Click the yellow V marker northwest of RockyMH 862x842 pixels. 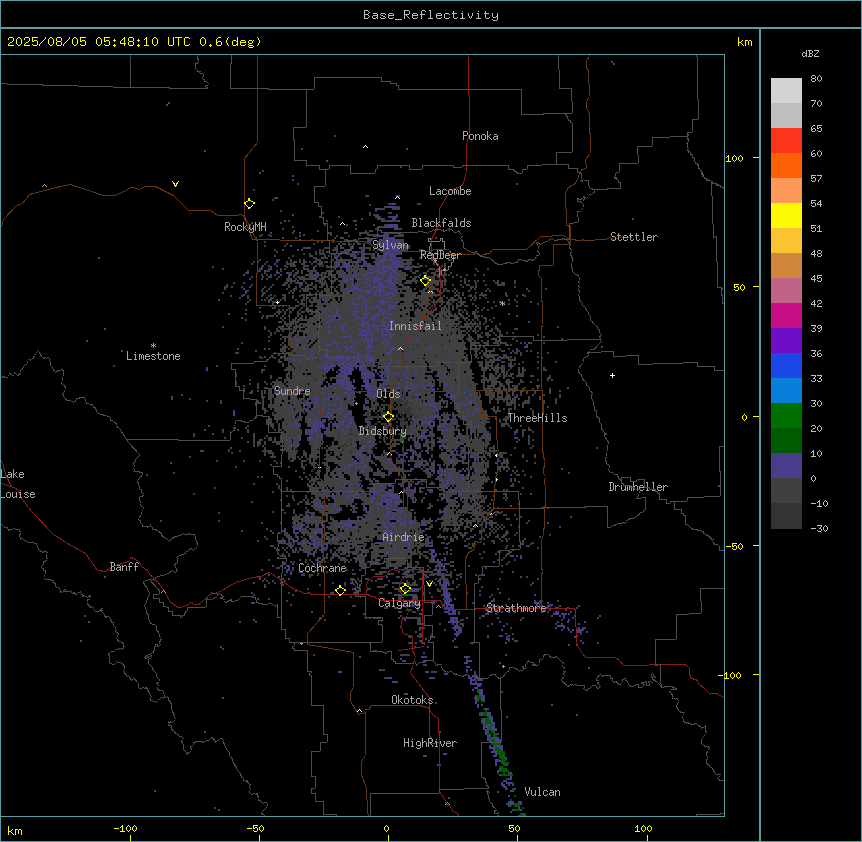point(175,184)
